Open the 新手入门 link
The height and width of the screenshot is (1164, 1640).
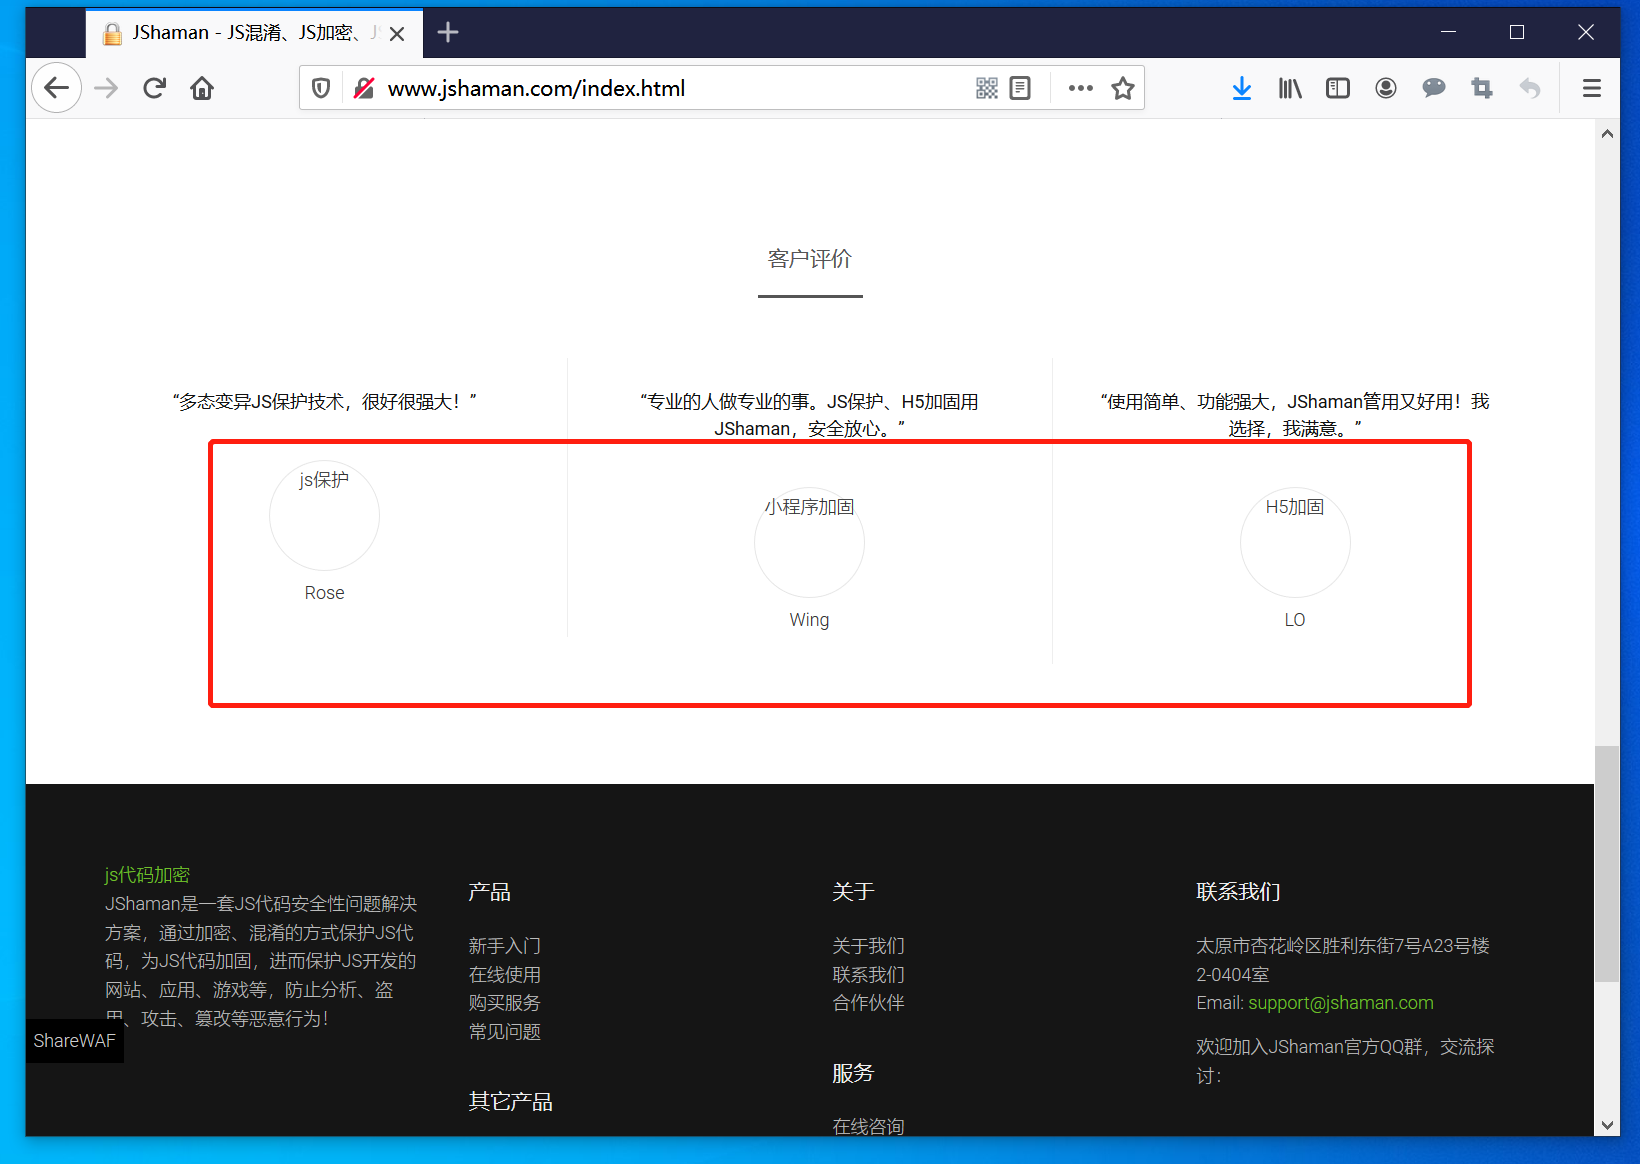tap(505, 946)
